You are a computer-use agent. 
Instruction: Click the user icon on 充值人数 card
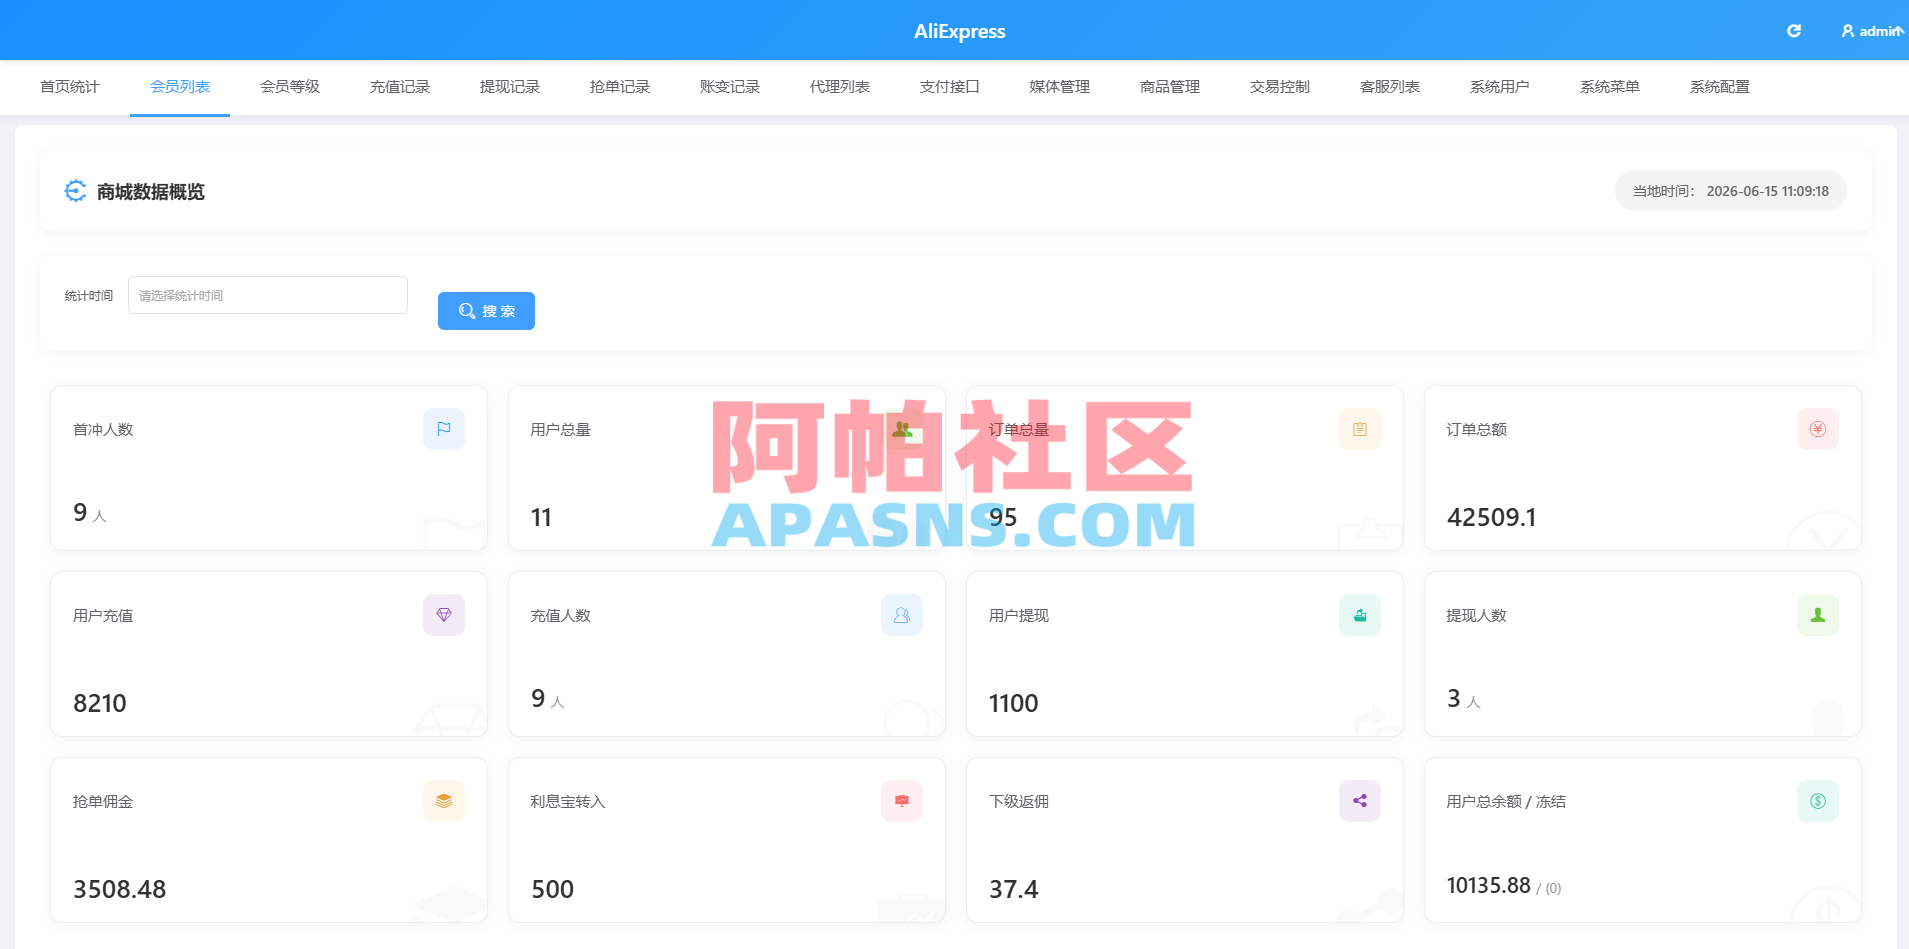click(902, 615)
